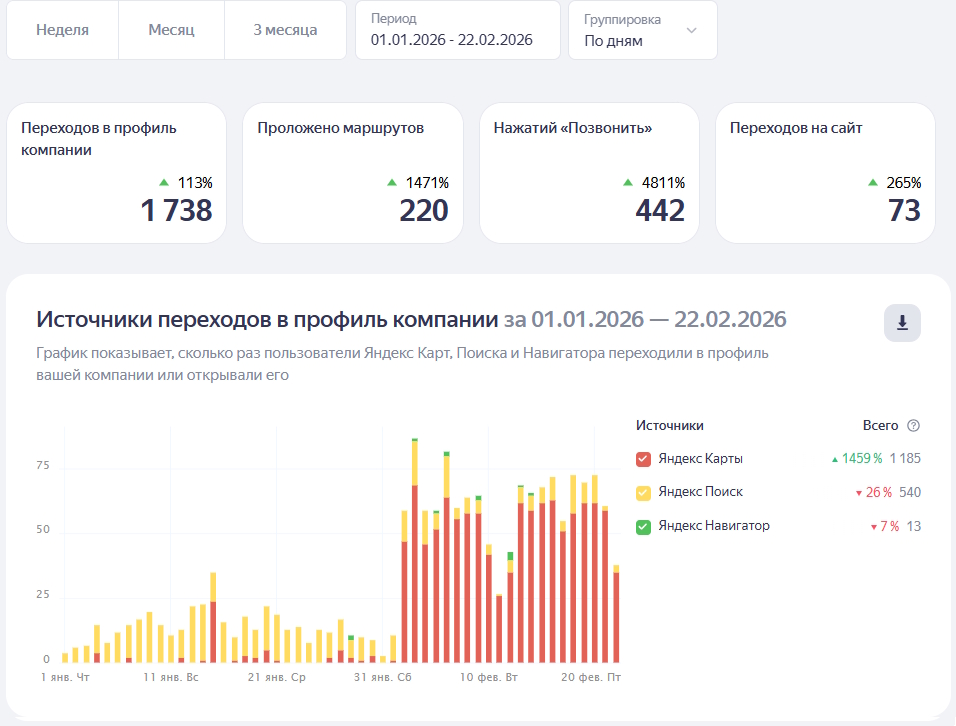This screenshot has height=726, width=956.
Task: Click the 1 янв. Чт axis label
Action: coord(65,677)
